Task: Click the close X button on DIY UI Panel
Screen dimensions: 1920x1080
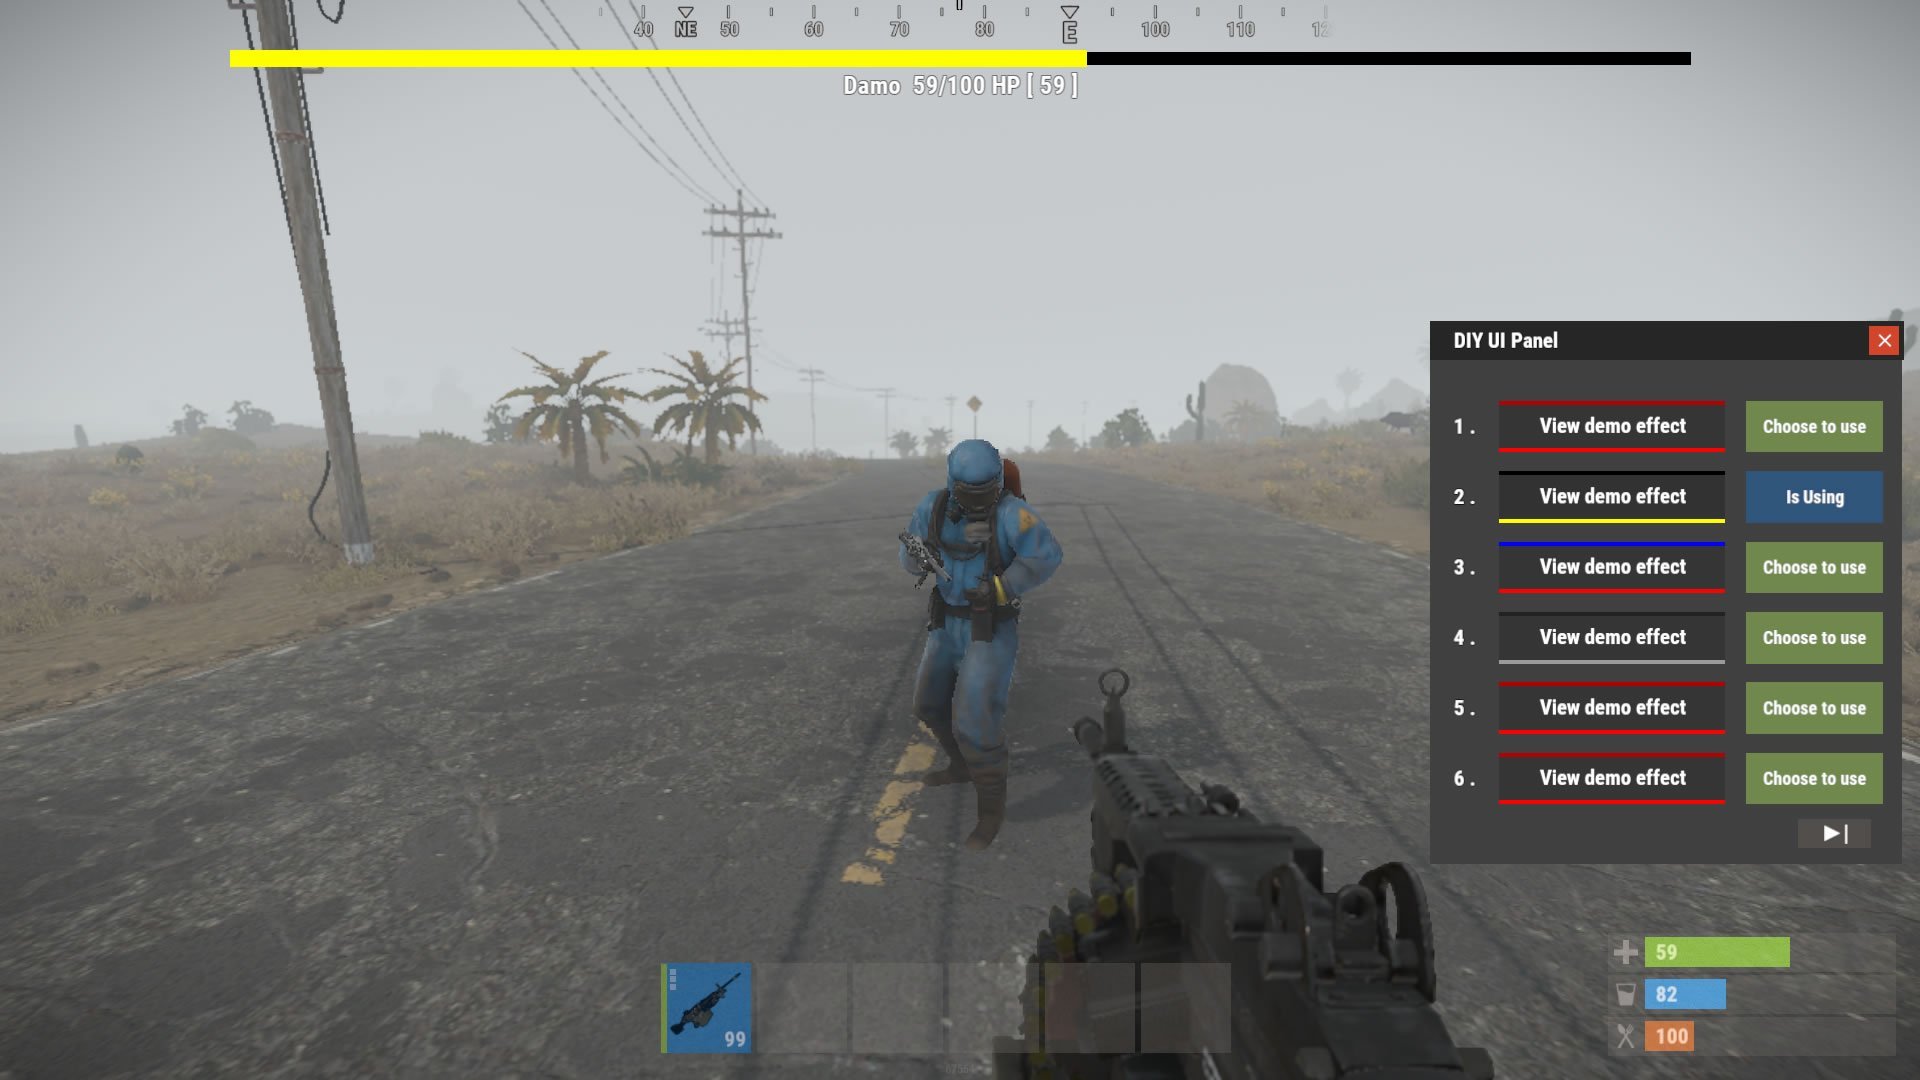Action: click(x=1884, y=340)
